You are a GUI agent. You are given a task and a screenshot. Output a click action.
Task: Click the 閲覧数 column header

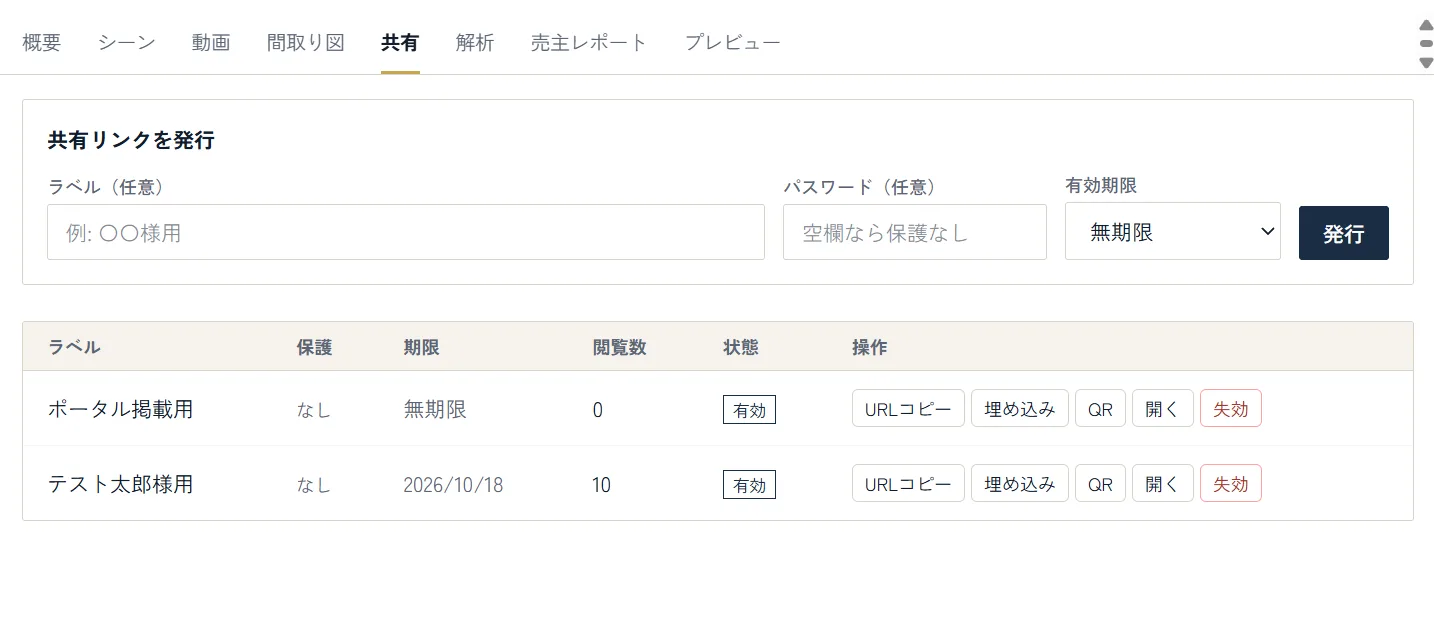pos(619,347)
